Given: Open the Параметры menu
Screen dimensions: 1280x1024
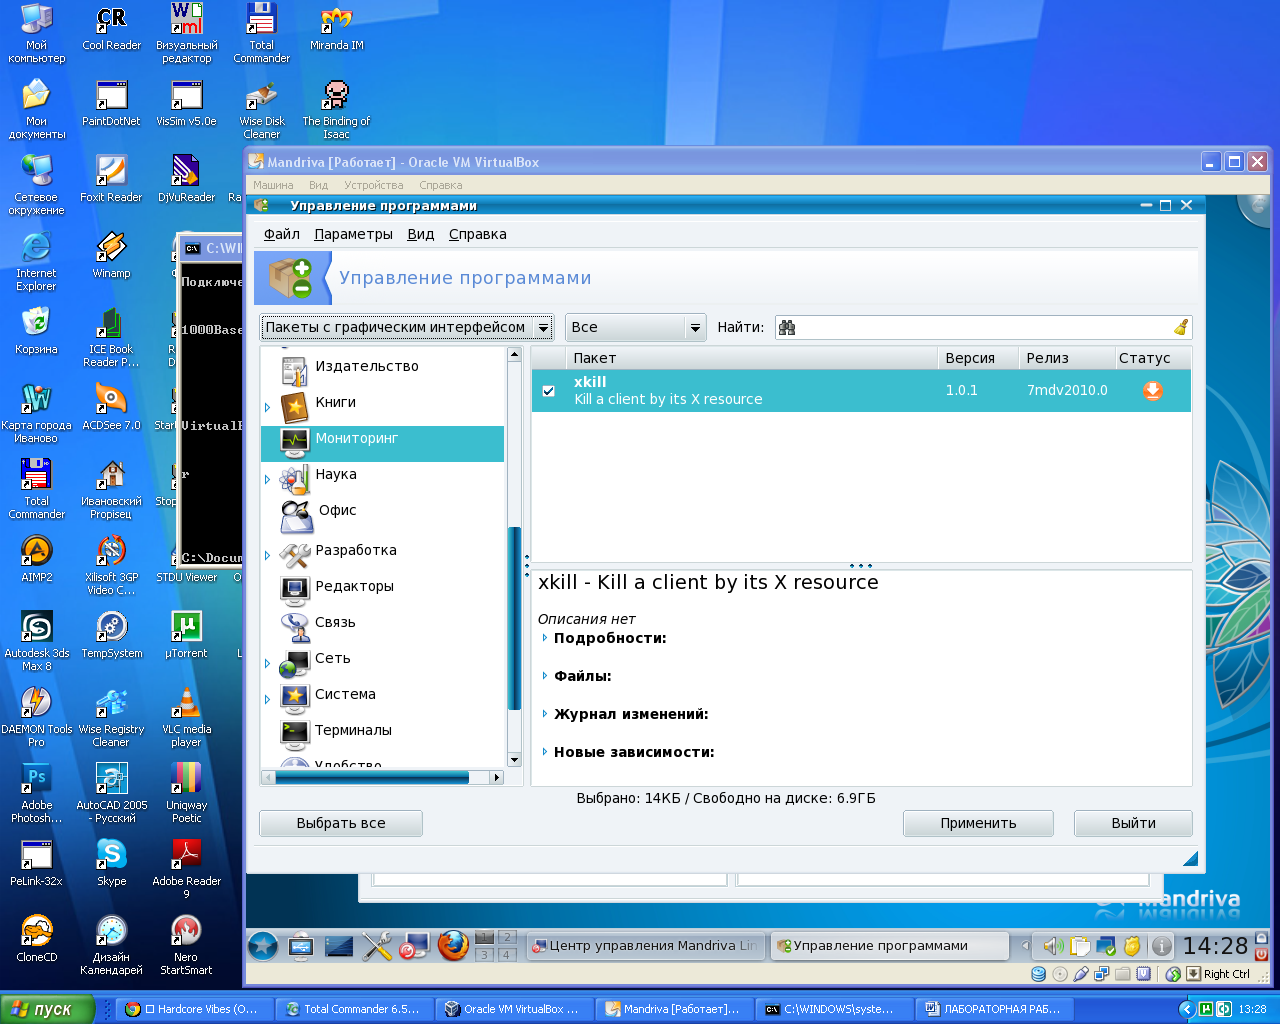Looking at the screenshot, I should point(353,234).
